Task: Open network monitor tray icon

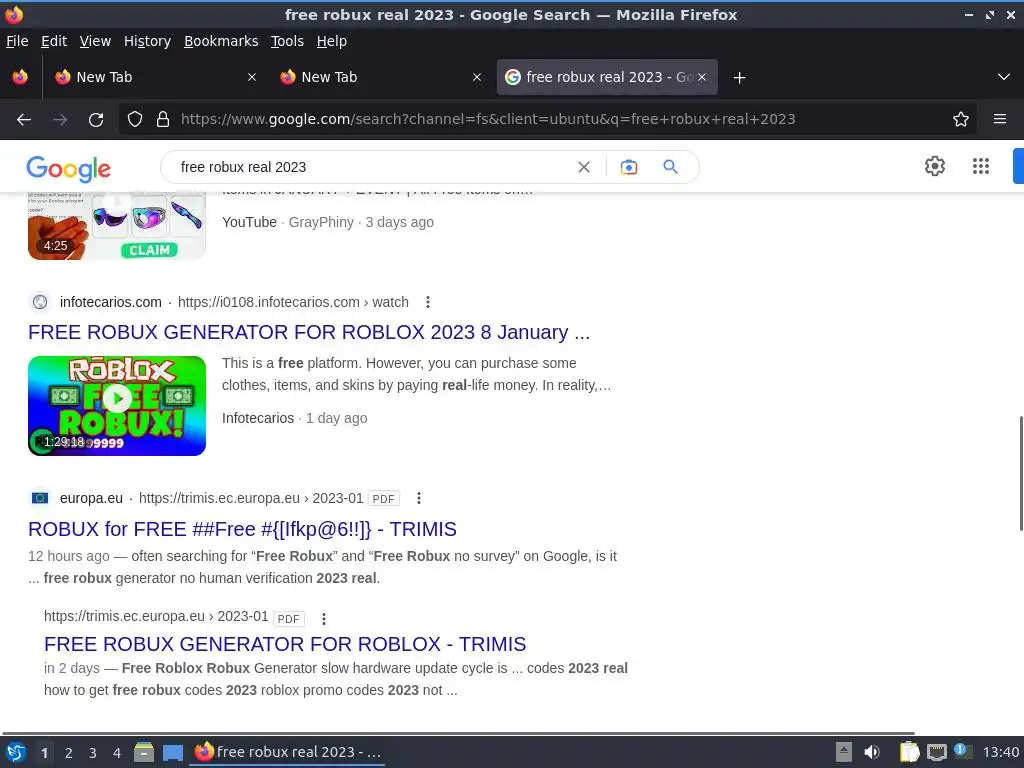Action: pyautogui.click(x=936, y=752)
